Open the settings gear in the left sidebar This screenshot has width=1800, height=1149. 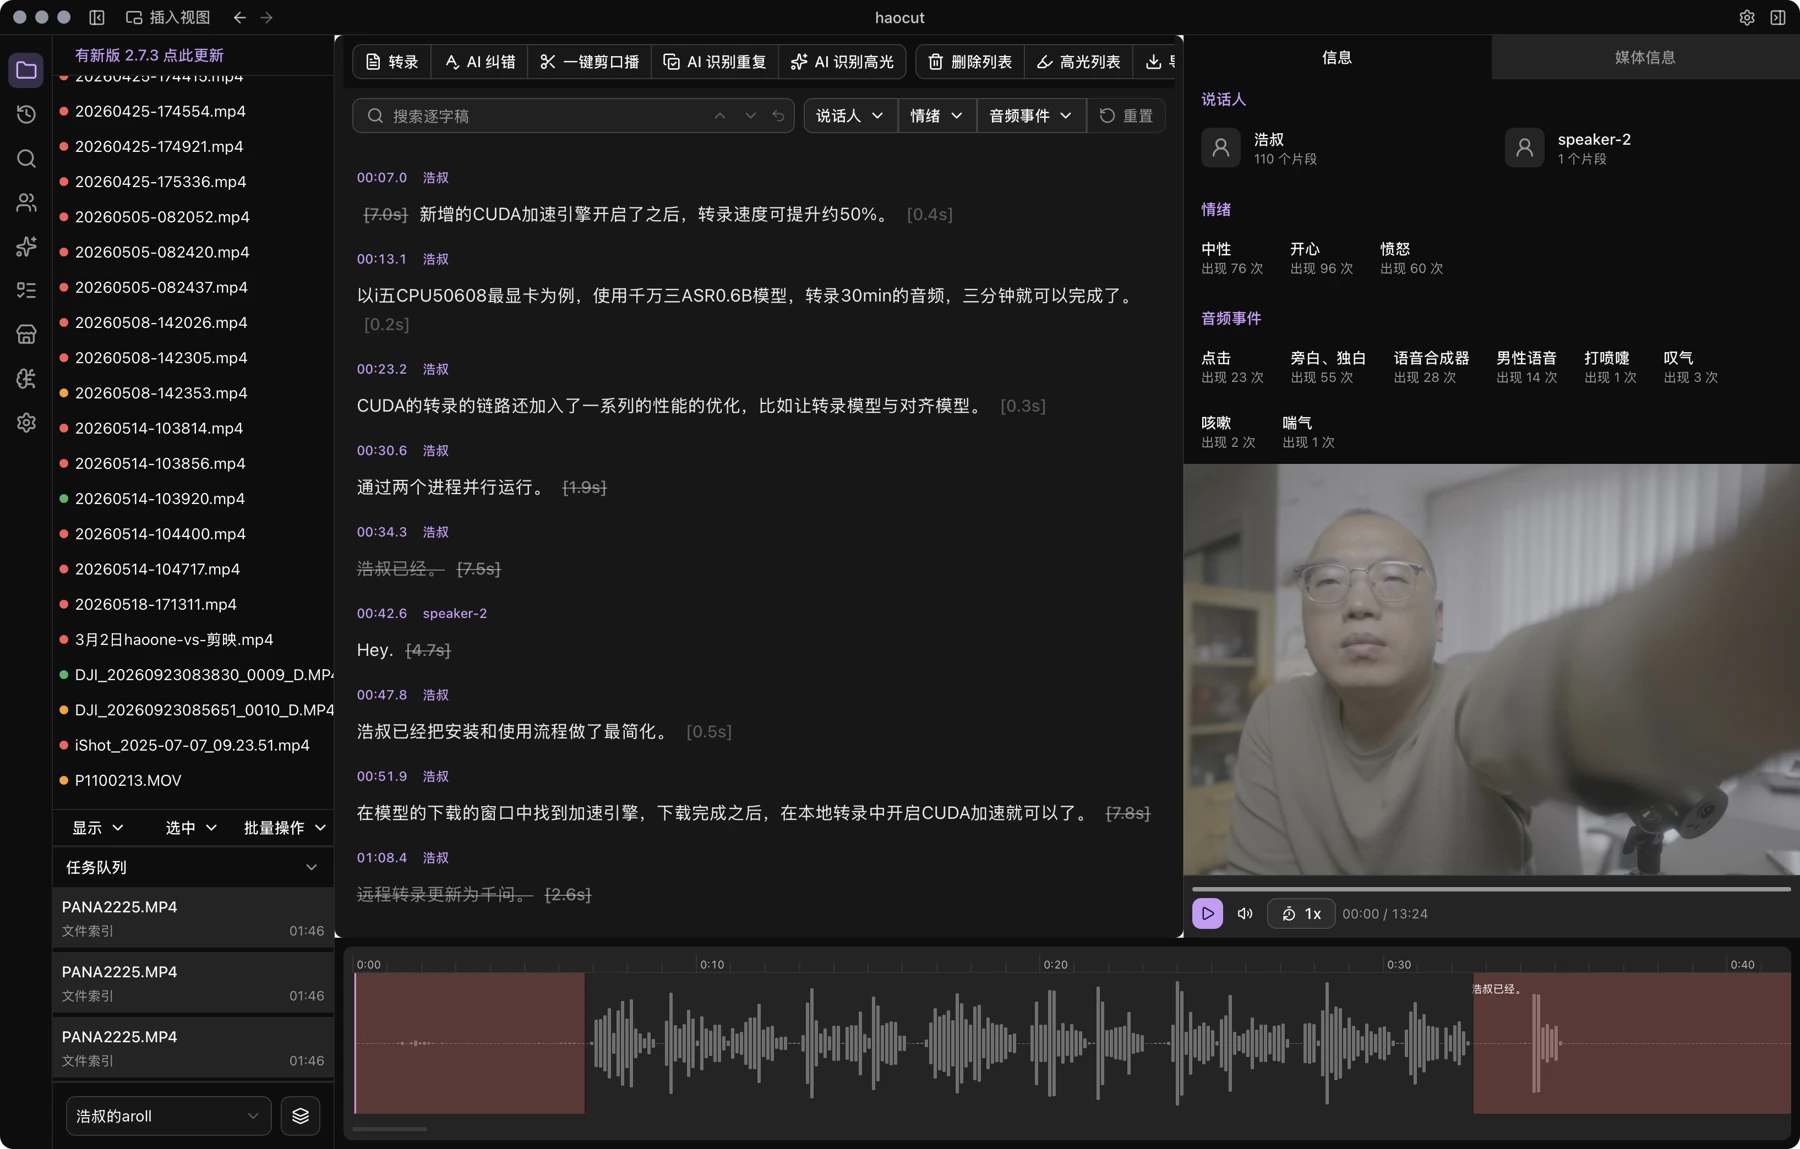(26, 422)
